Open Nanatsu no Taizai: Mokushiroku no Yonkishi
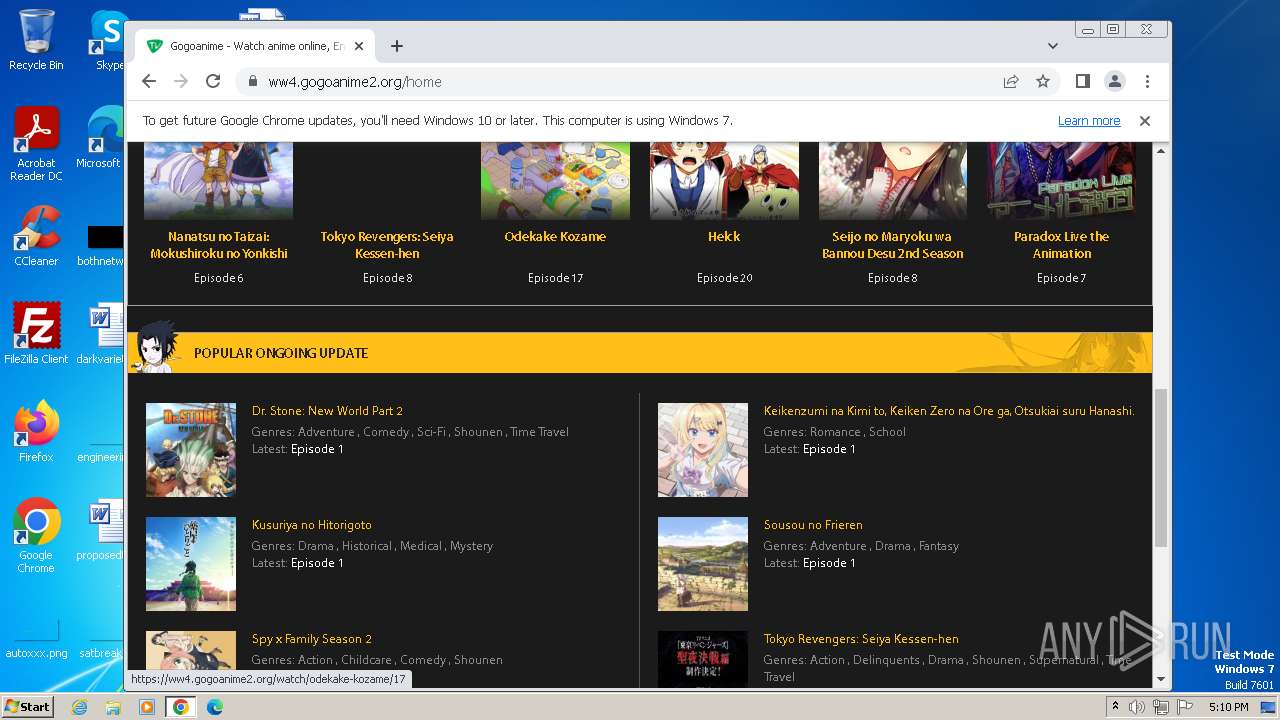The width and height of the screenshot is (1280, 720). tap(219, 245)
